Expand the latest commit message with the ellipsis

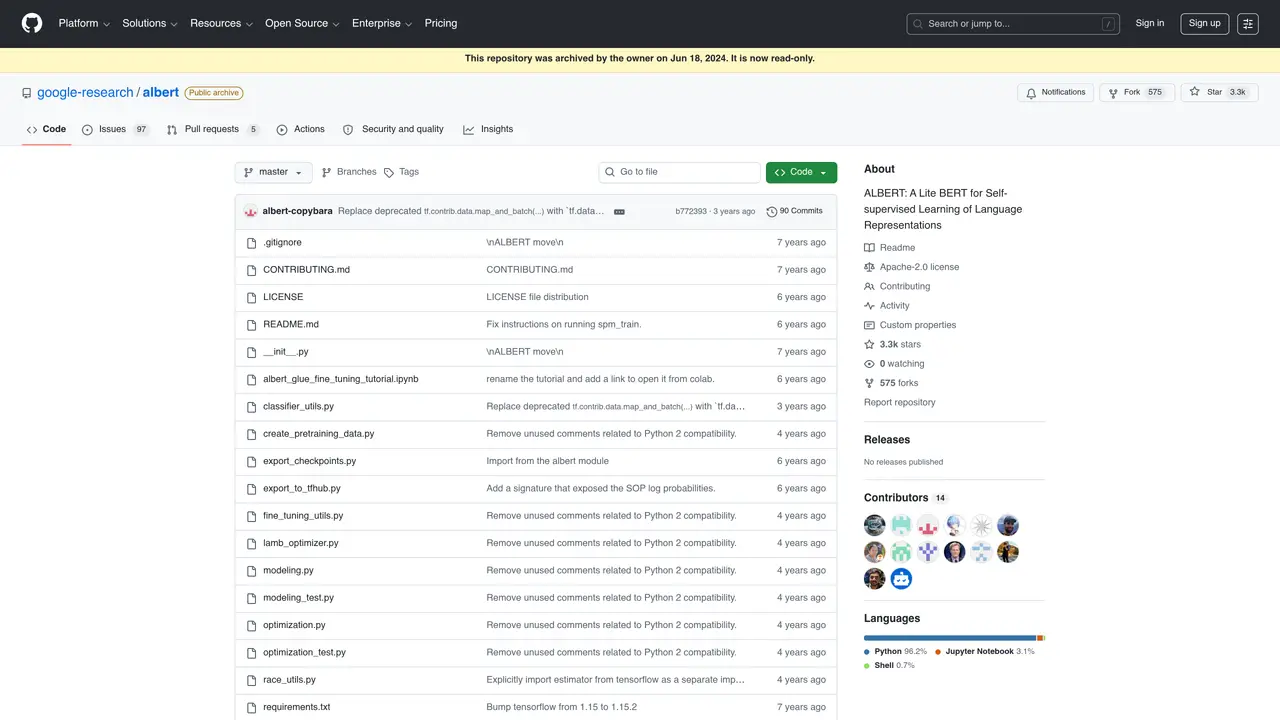619,212
